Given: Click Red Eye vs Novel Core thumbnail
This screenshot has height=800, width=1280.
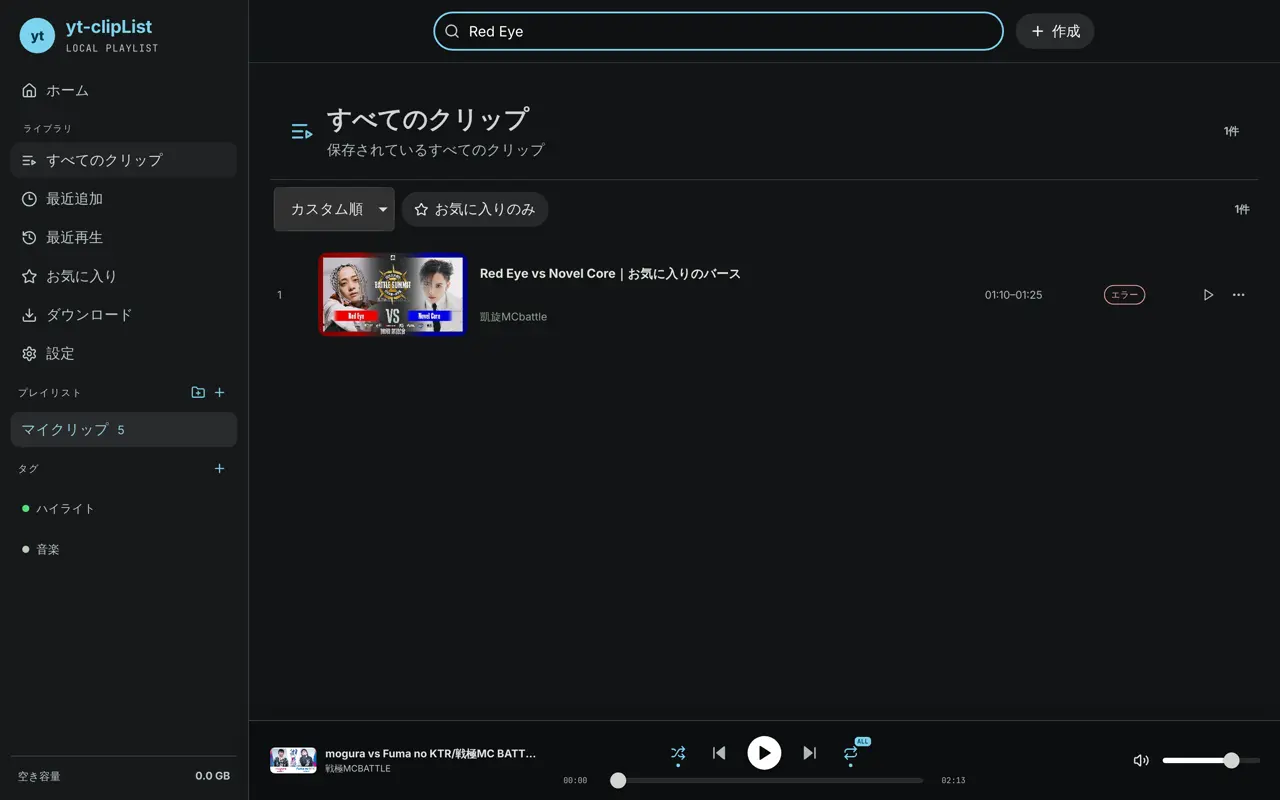Looking at the screenshot, I should point(392,294).
